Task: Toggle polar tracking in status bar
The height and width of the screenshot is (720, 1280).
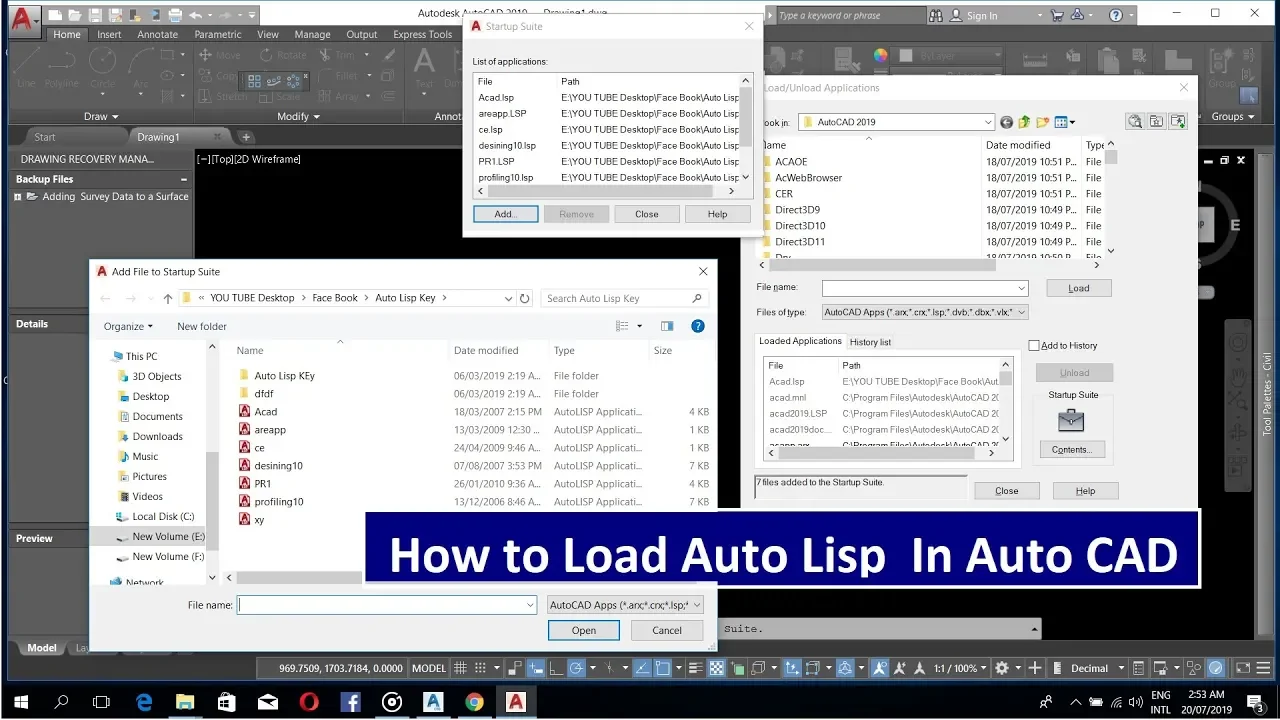Action: pyautogui.click(x=577, y=668)
